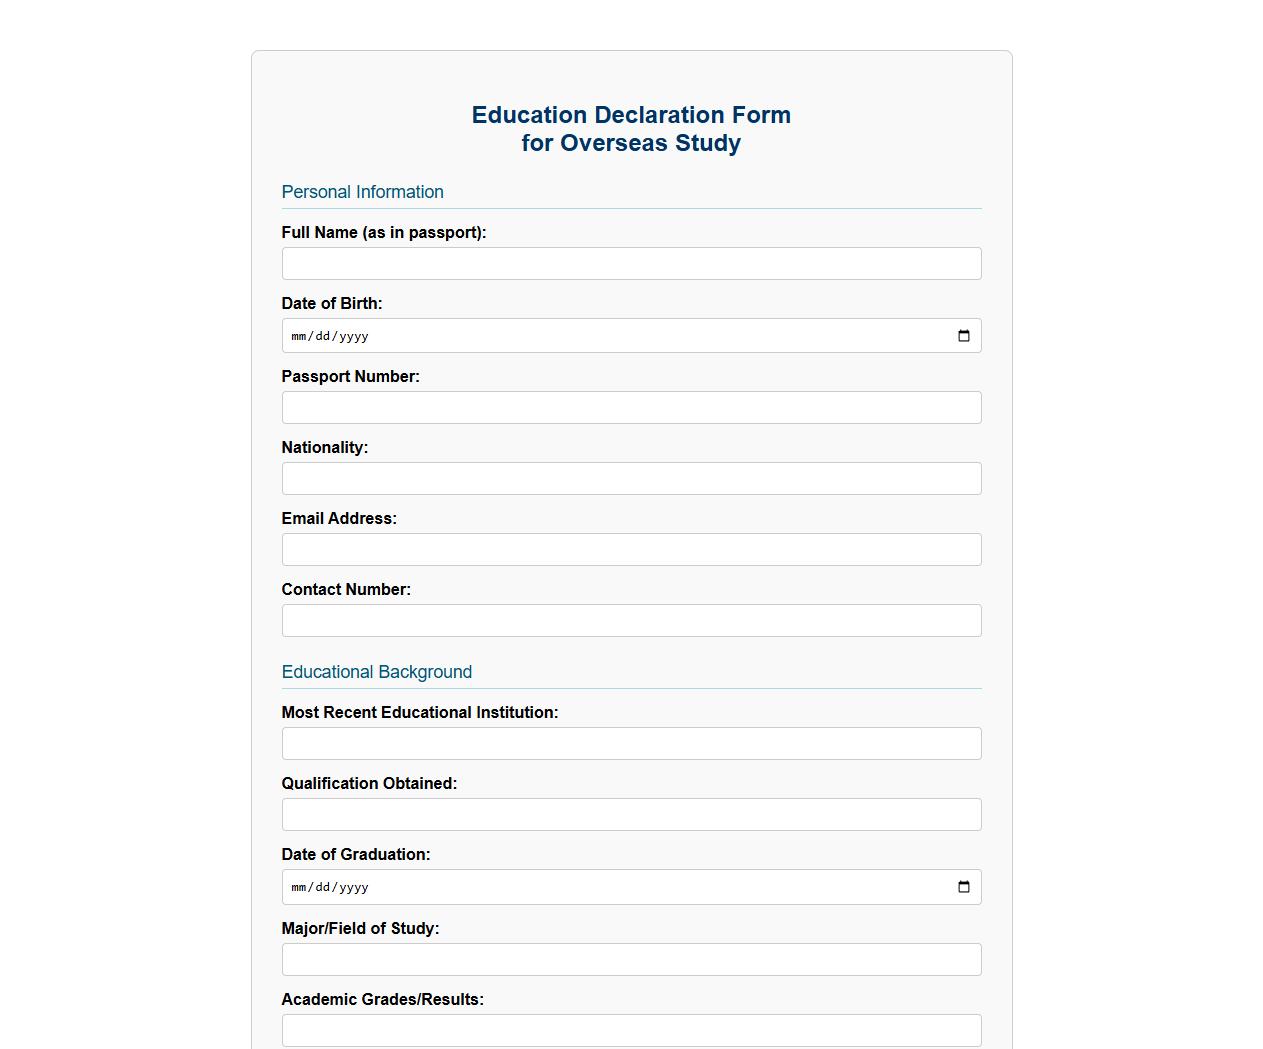Click the Major/Field of Study input

click(x=631, y=959)
